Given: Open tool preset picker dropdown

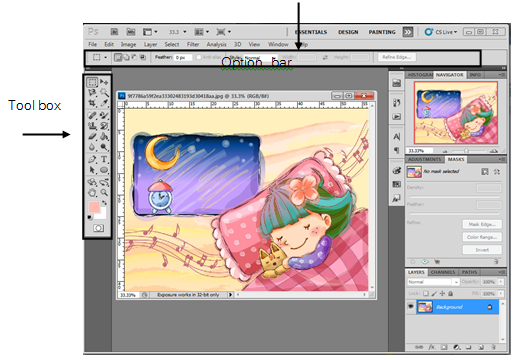Looking at the screenshot, I should pos(106,57).
